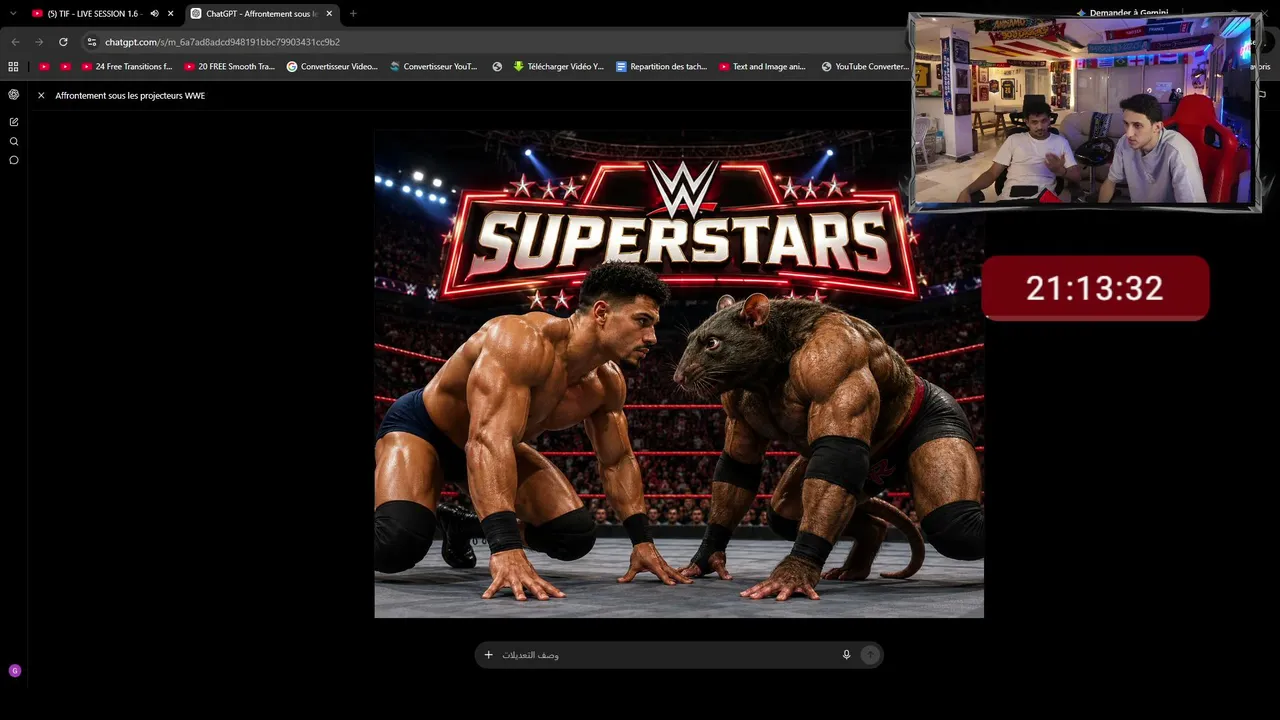Viewport: 1280px width, 720px height.
Task: Open the ChatGPT logo in the sidebar
Action: [x=14, y=95]
